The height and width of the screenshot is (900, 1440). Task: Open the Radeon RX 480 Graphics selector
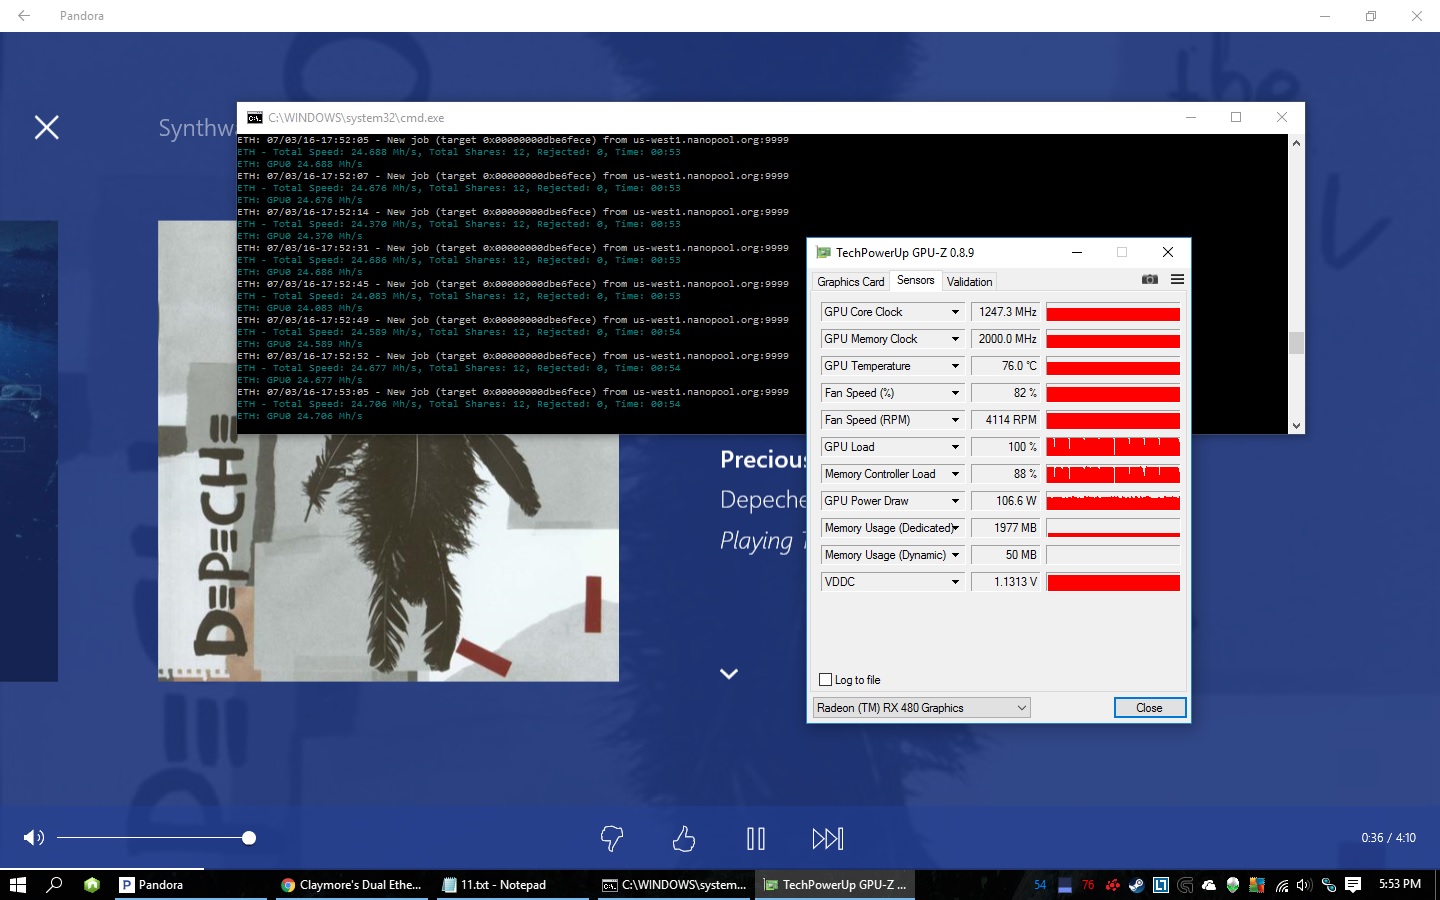921,708
